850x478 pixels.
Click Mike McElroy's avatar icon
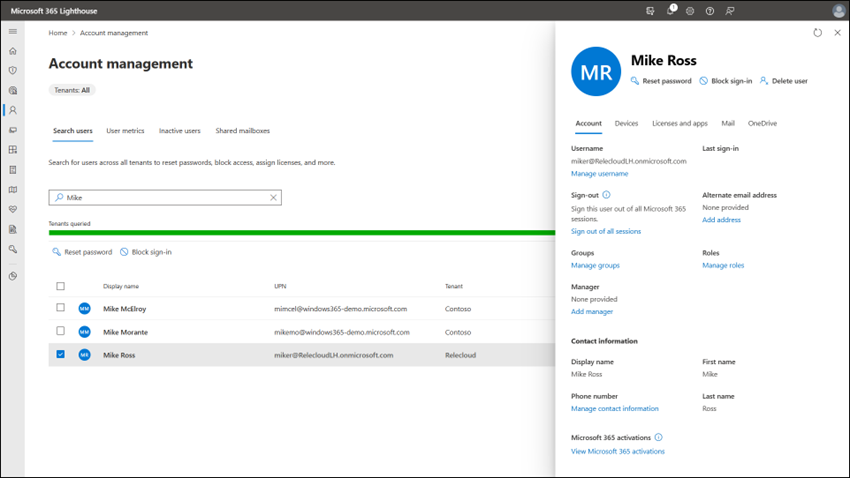click(85, 308)
